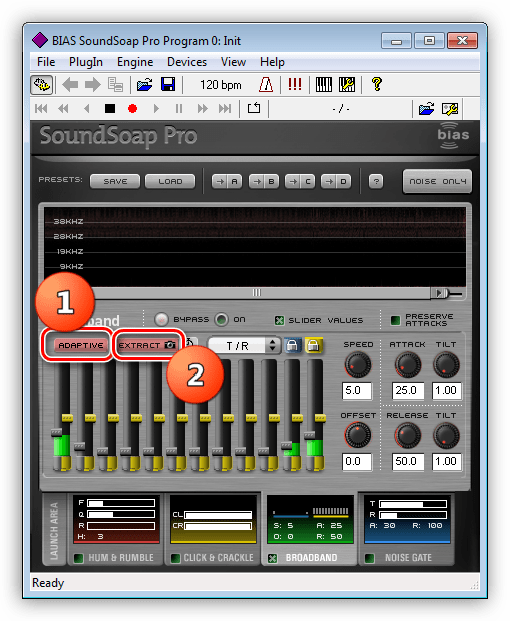This screenshot has height=621, width=510.
Task: Click the SPEED knob
Action: coord(358,365)
